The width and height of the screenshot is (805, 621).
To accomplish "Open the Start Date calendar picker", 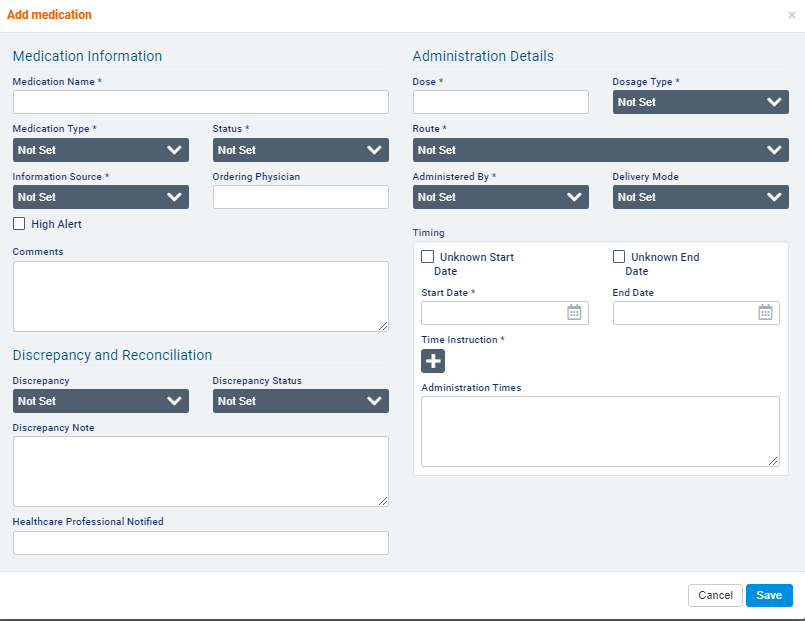I will 574,313.
